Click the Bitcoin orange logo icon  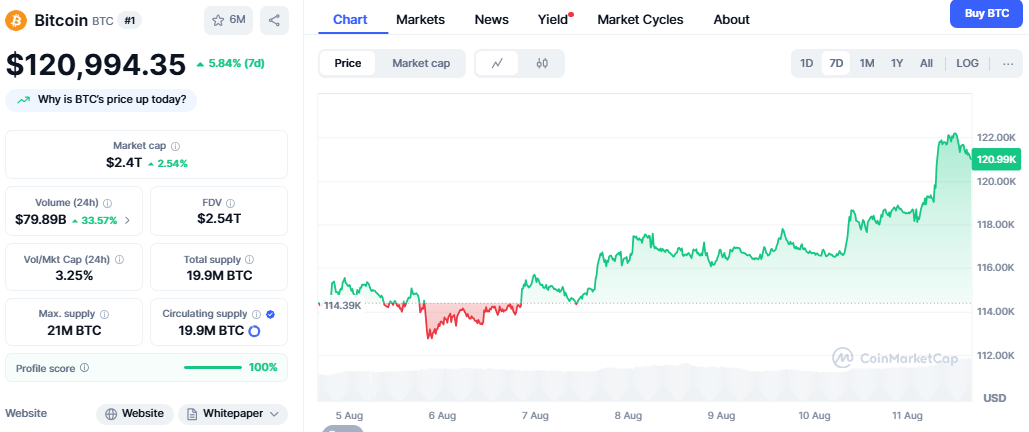pos(16,20)
